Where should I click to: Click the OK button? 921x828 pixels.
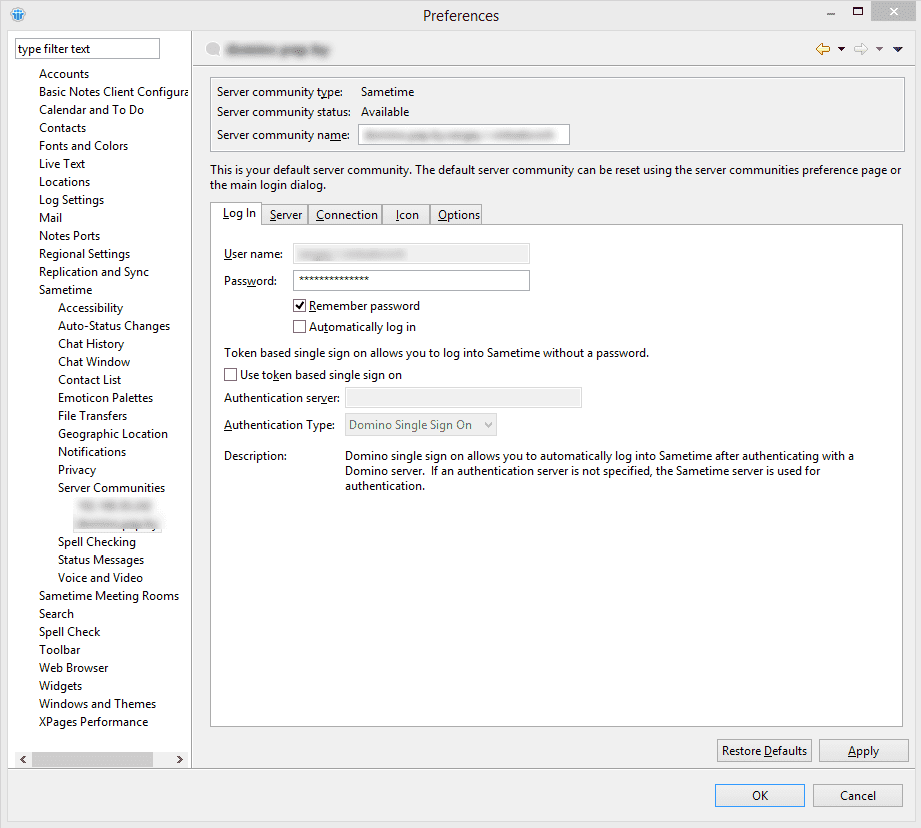point(759,795)
